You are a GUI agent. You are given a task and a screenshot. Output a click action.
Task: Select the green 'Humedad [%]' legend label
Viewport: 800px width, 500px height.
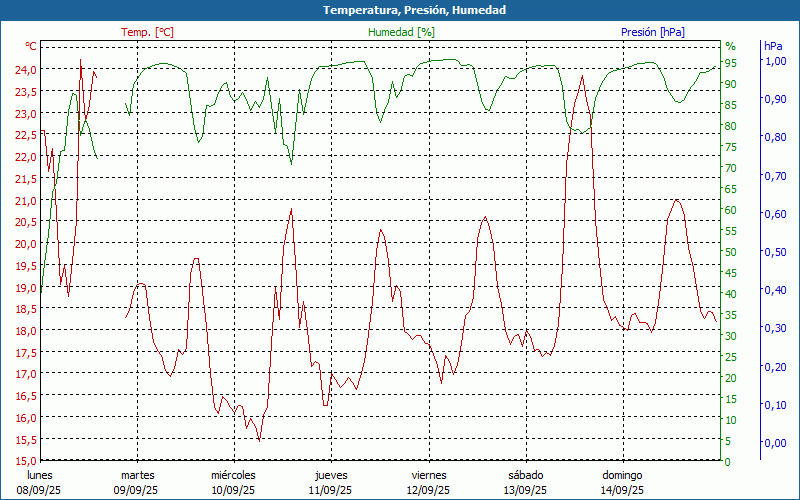pos(402,32)
